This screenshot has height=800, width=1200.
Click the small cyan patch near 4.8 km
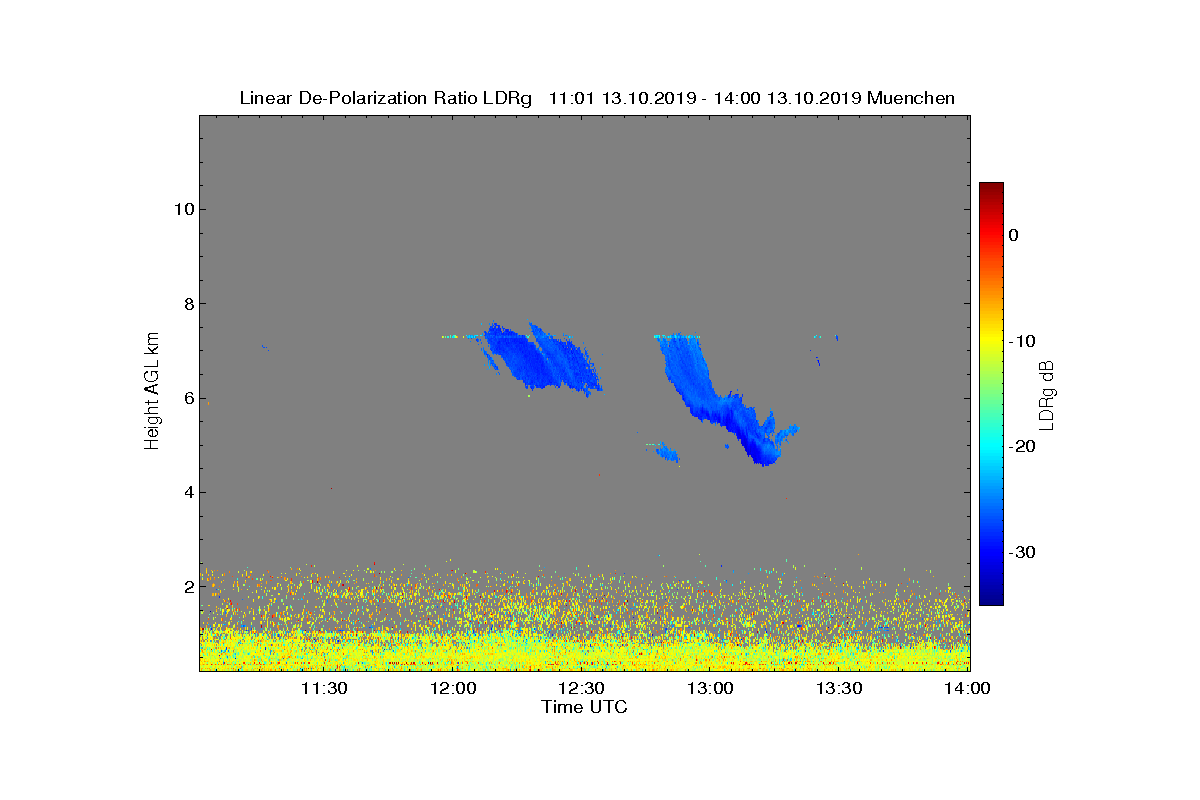pyautogui.click(x=666, y=453)
